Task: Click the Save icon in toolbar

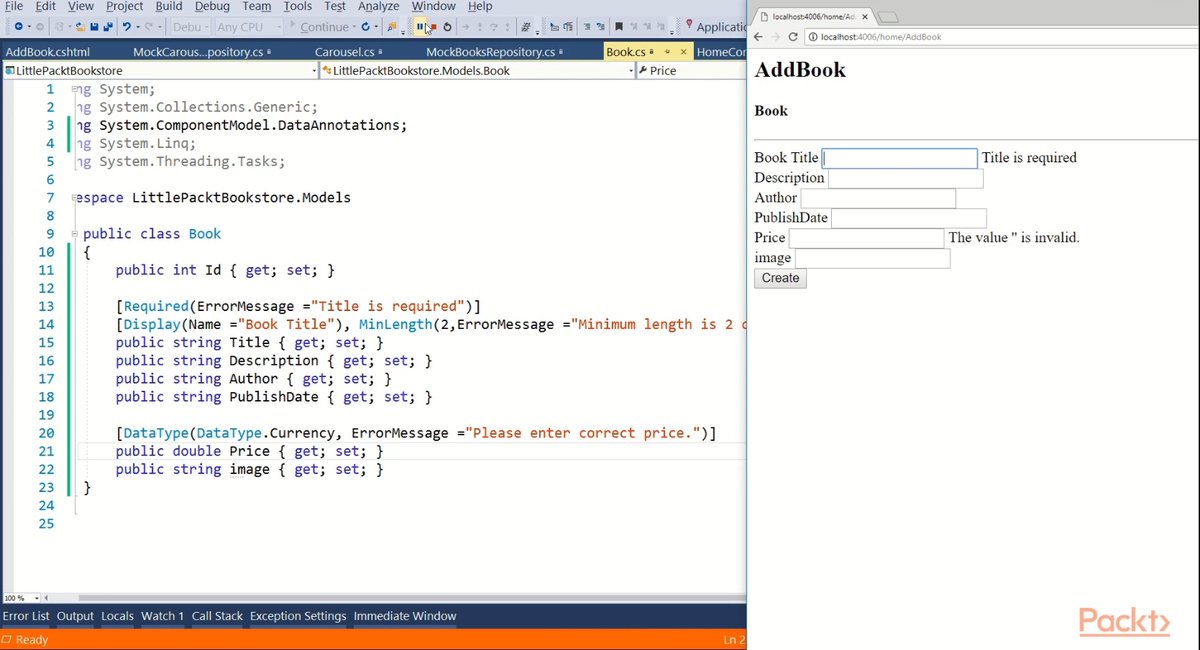Action: pyautogui.click(x=94, y=27)
